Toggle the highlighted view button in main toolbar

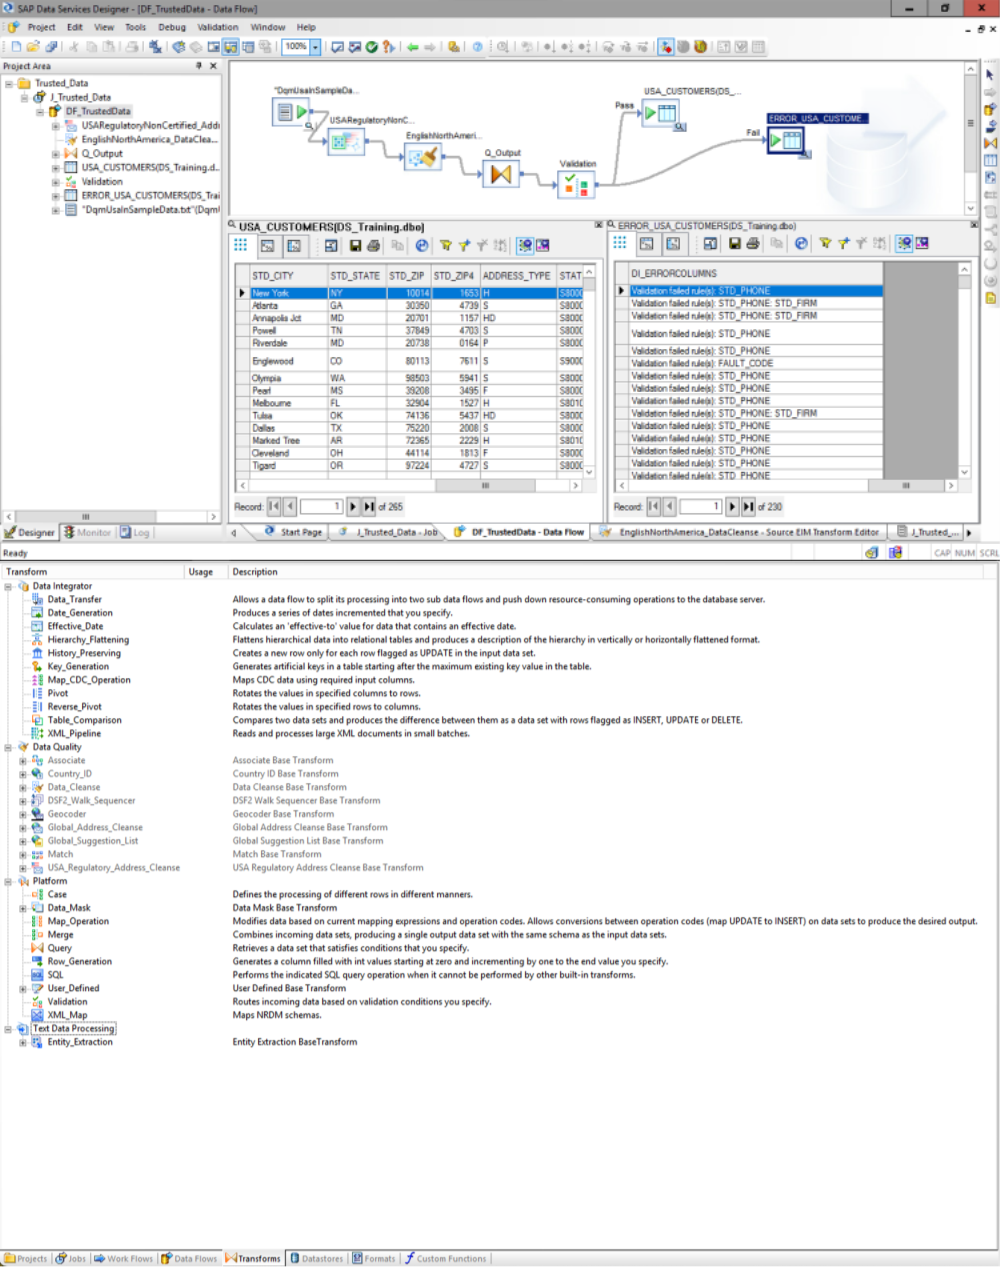231,47
